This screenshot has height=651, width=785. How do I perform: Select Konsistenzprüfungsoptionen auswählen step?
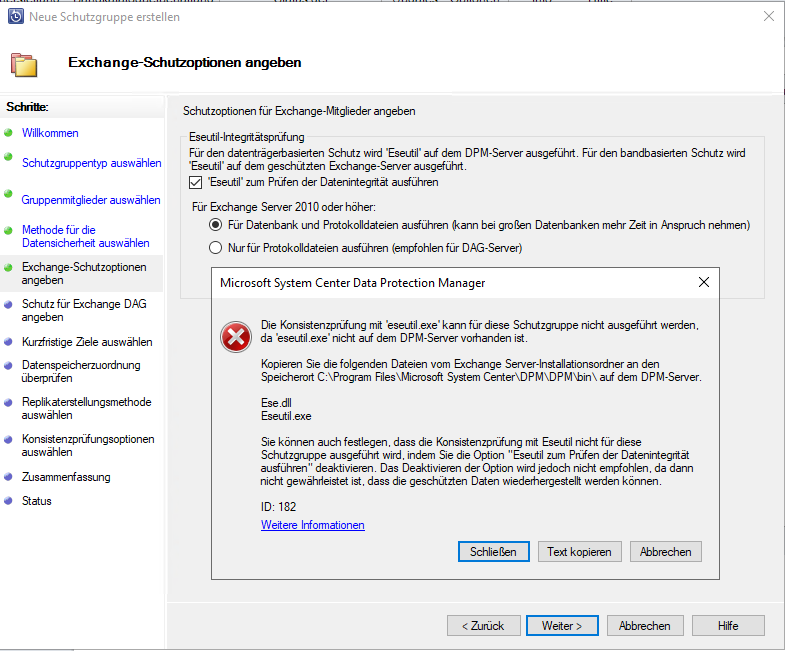[88, 446]
